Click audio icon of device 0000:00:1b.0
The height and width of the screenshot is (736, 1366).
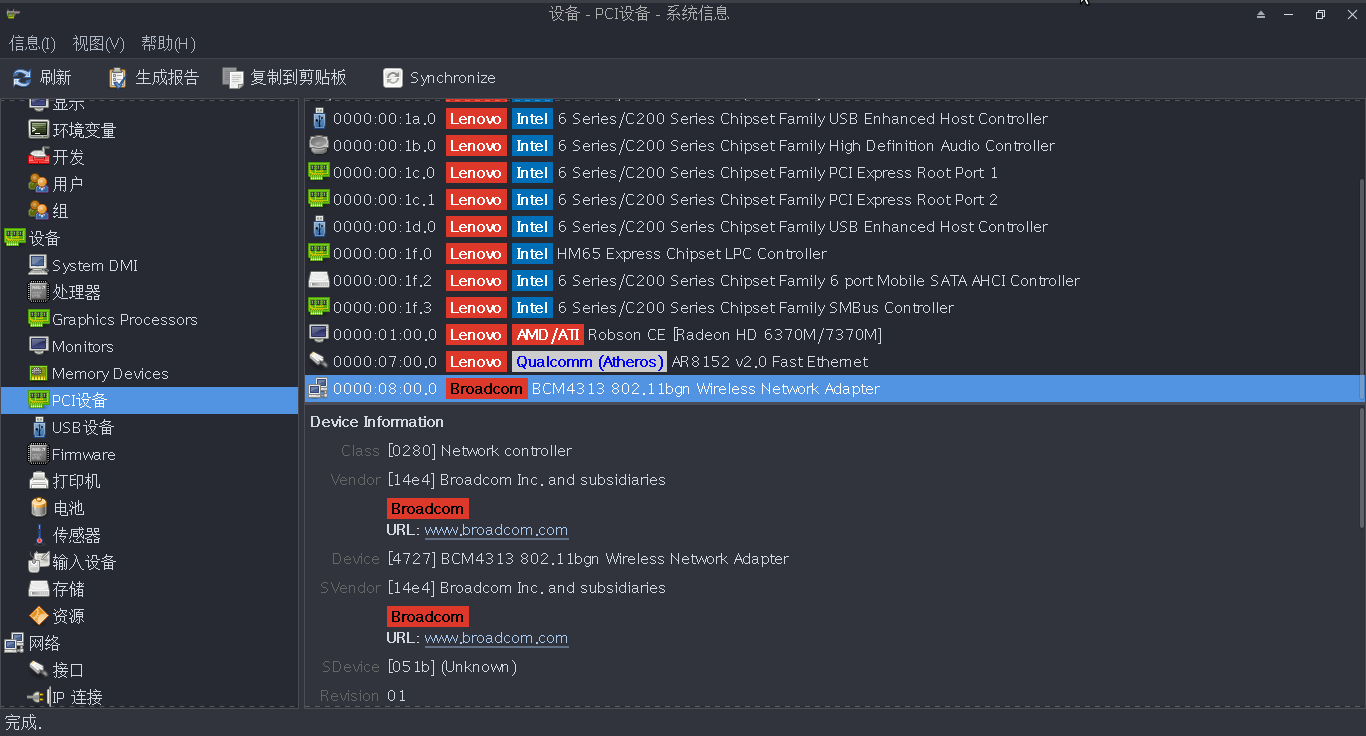(319, 145)
